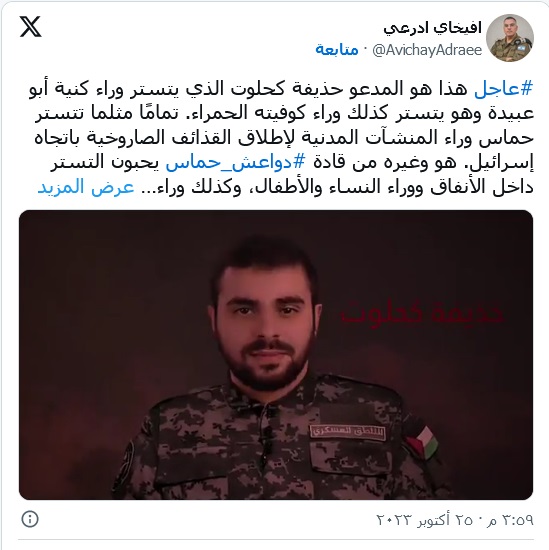Follow the account via متابعة
The image size is (549, 550).
(337, 49)
